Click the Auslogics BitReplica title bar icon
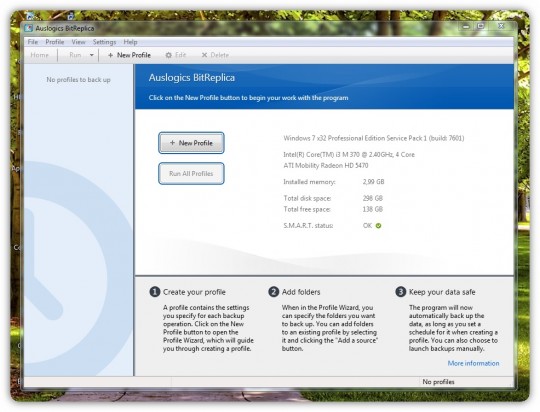The height and width of the screenshot is (412, 540). tap(29, 28)
